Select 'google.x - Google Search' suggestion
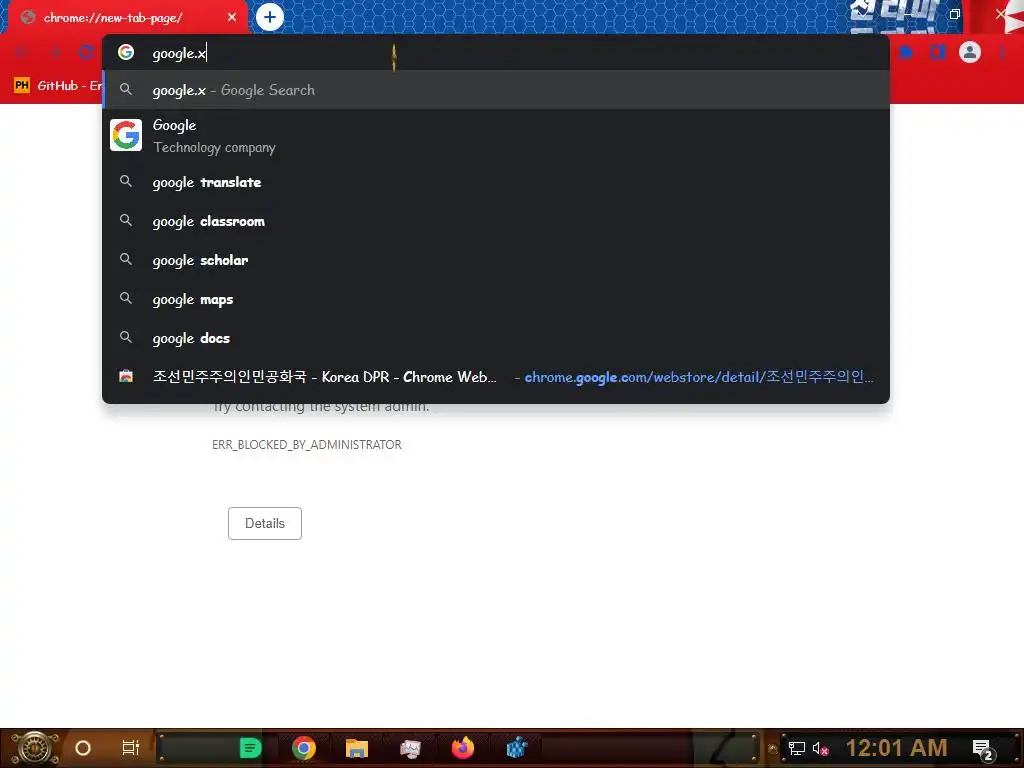This screenshot has width=1024, height=768. [496, 90]
